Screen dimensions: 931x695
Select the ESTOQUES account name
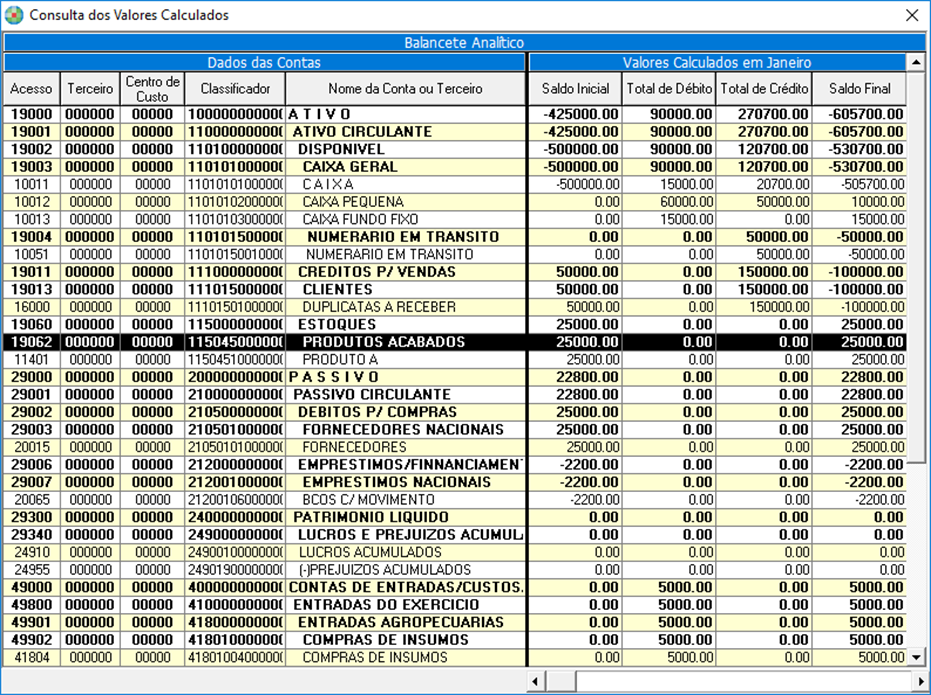click(x=337, y=325)
